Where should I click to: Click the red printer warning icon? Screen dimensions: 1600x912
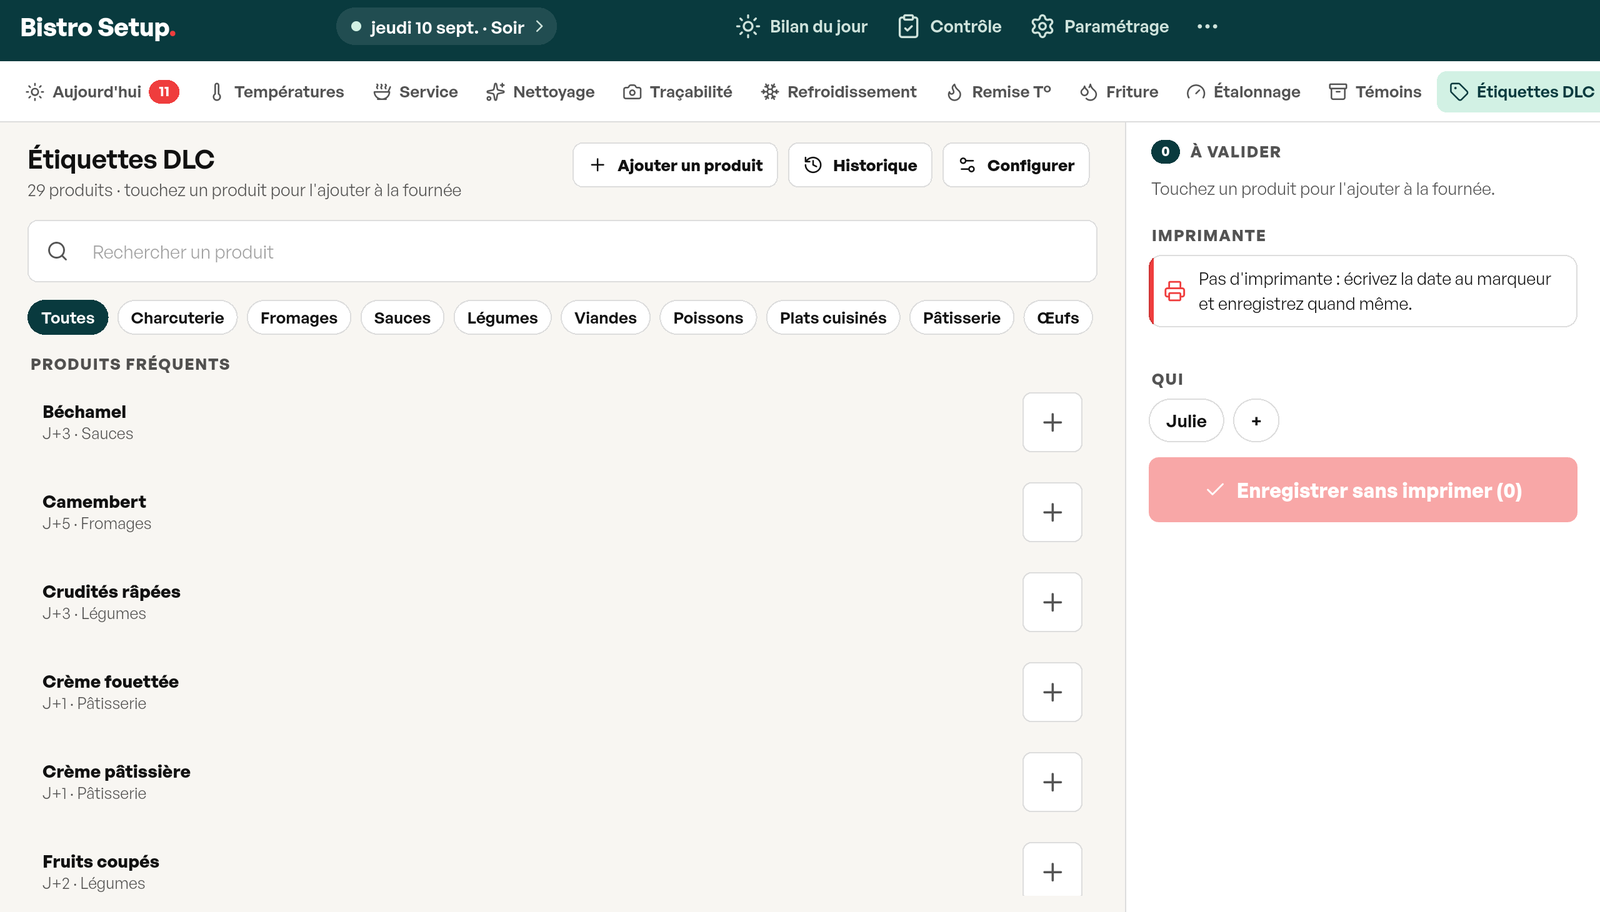(1175, 291)
